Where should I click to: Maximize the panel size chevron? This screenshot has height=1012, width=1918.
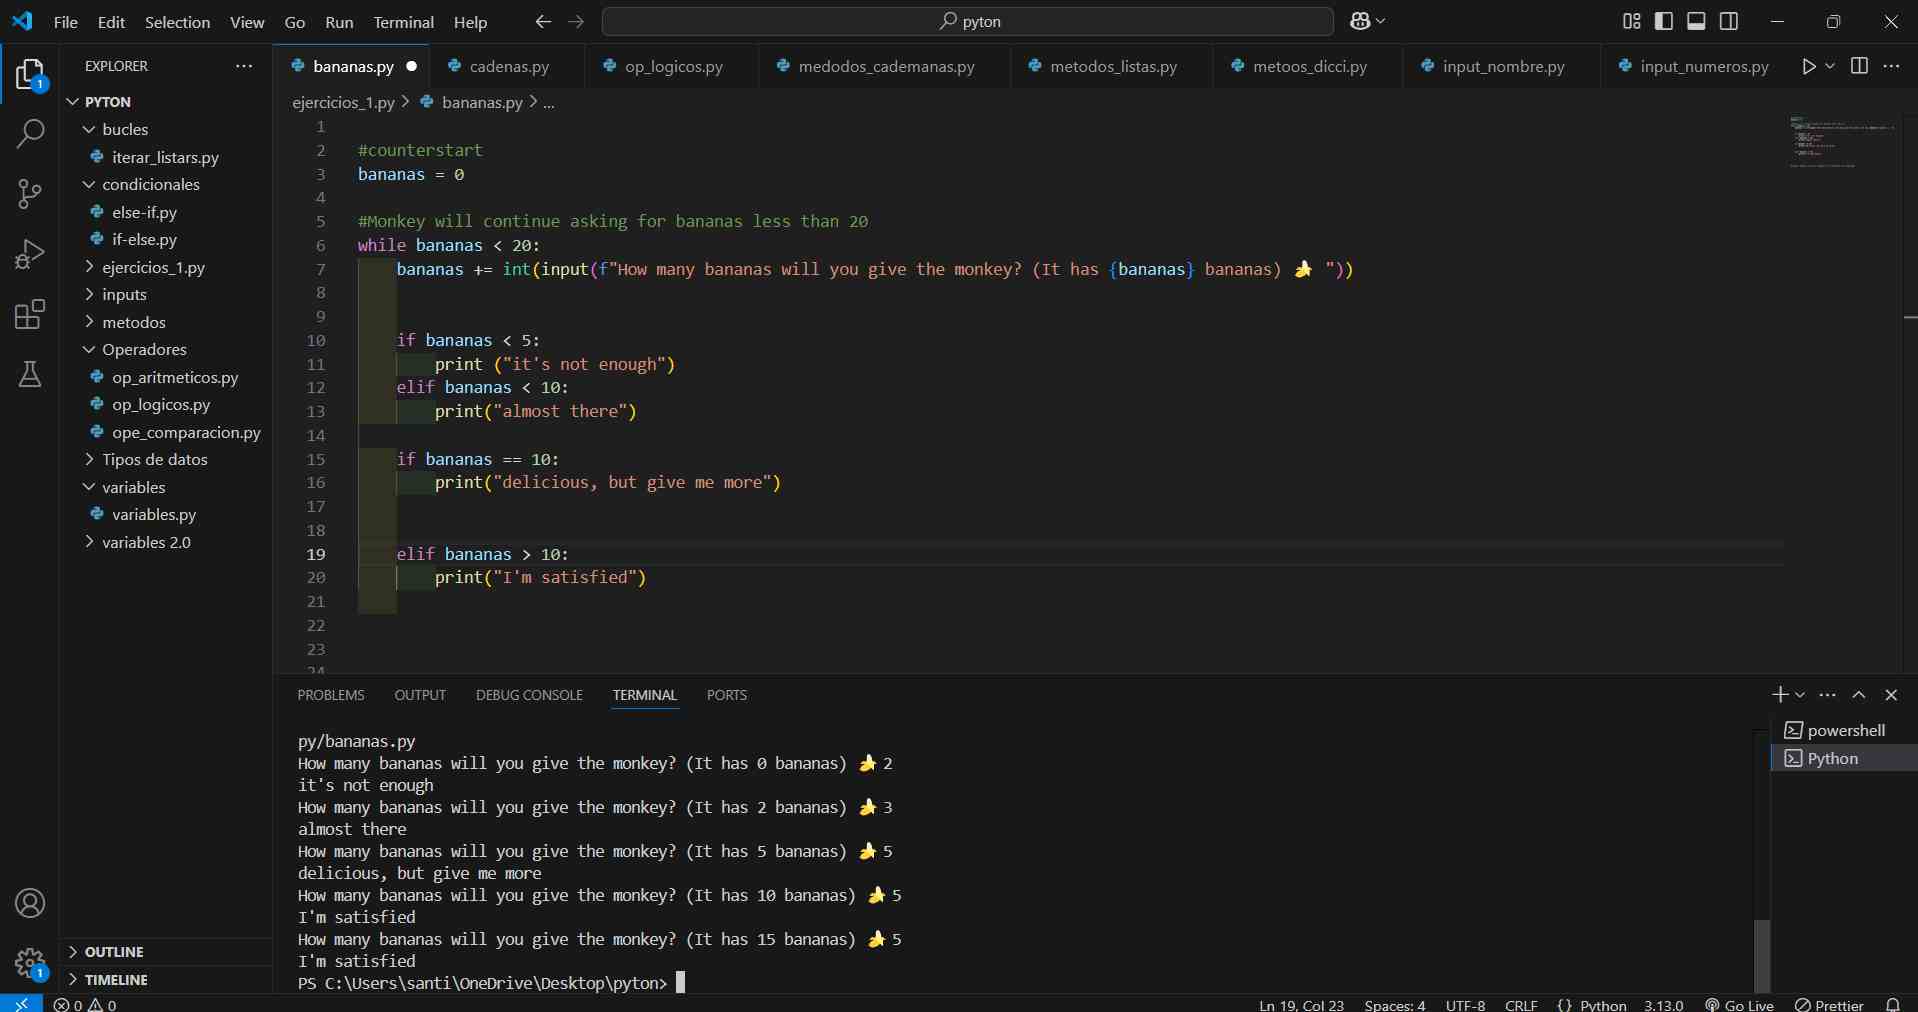1859,695
